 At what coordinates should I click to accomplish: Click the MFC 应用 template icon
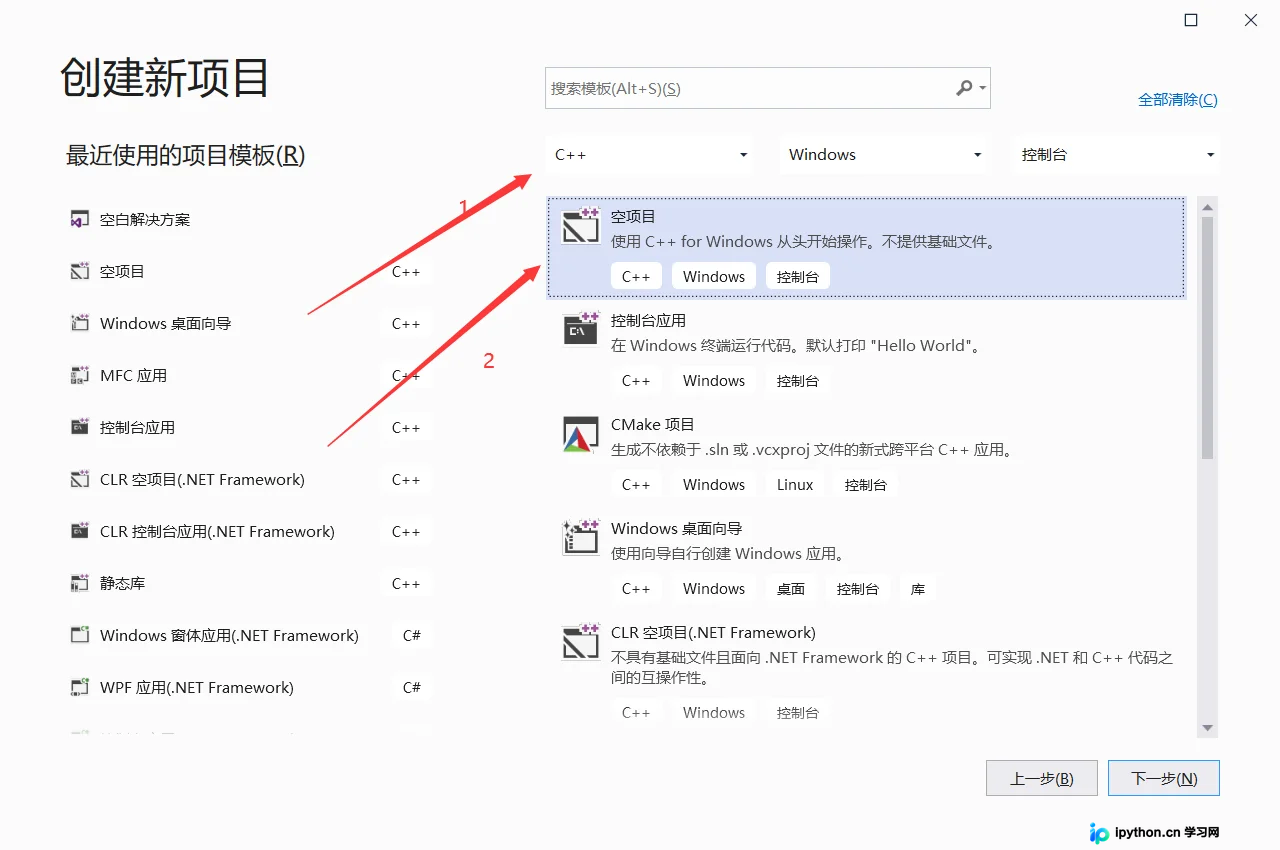point(80,375)
